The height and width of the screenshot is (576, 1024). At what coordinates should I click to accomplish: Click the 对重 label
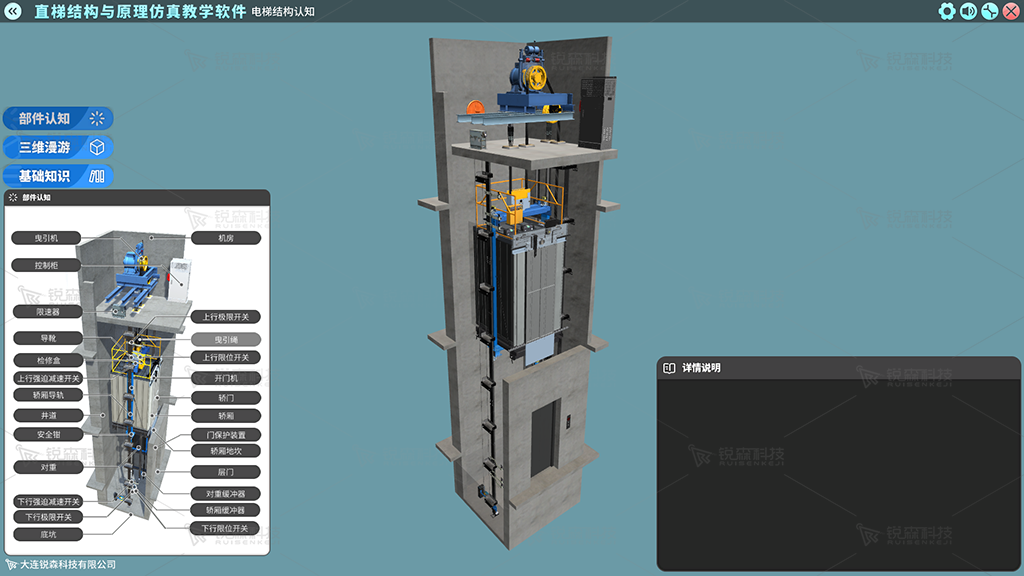[x=48, y=468]
